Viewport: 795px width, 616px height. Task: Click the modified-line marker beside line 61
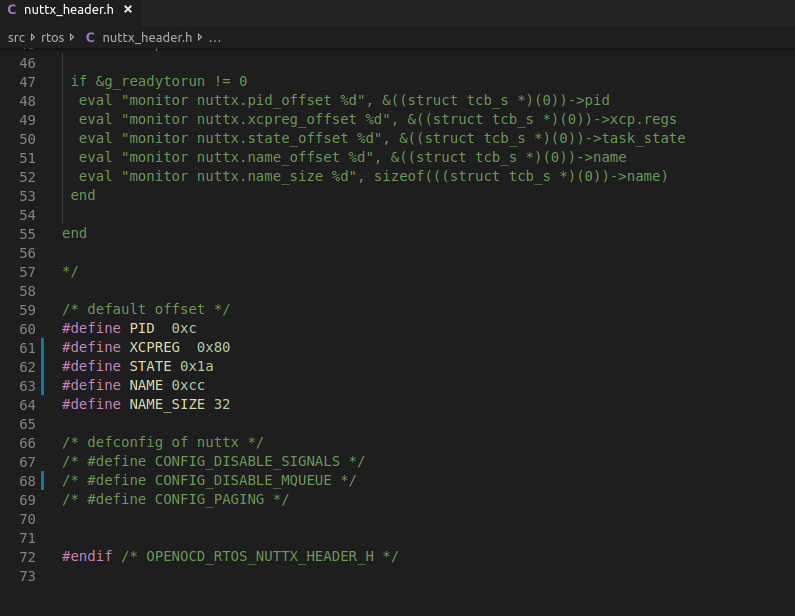(42, 347)
